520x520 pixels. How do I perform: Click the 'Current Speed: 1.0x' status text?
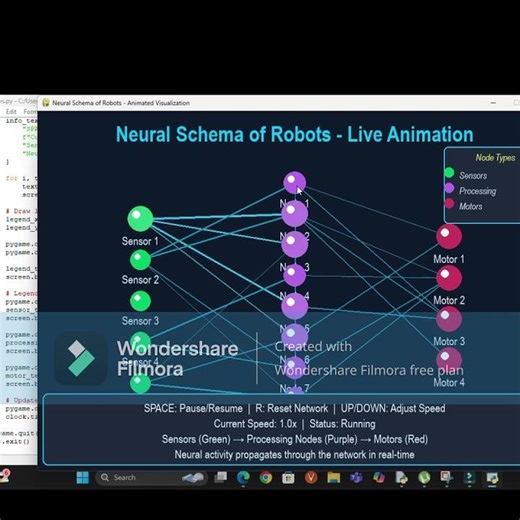(x=255, y=424)
